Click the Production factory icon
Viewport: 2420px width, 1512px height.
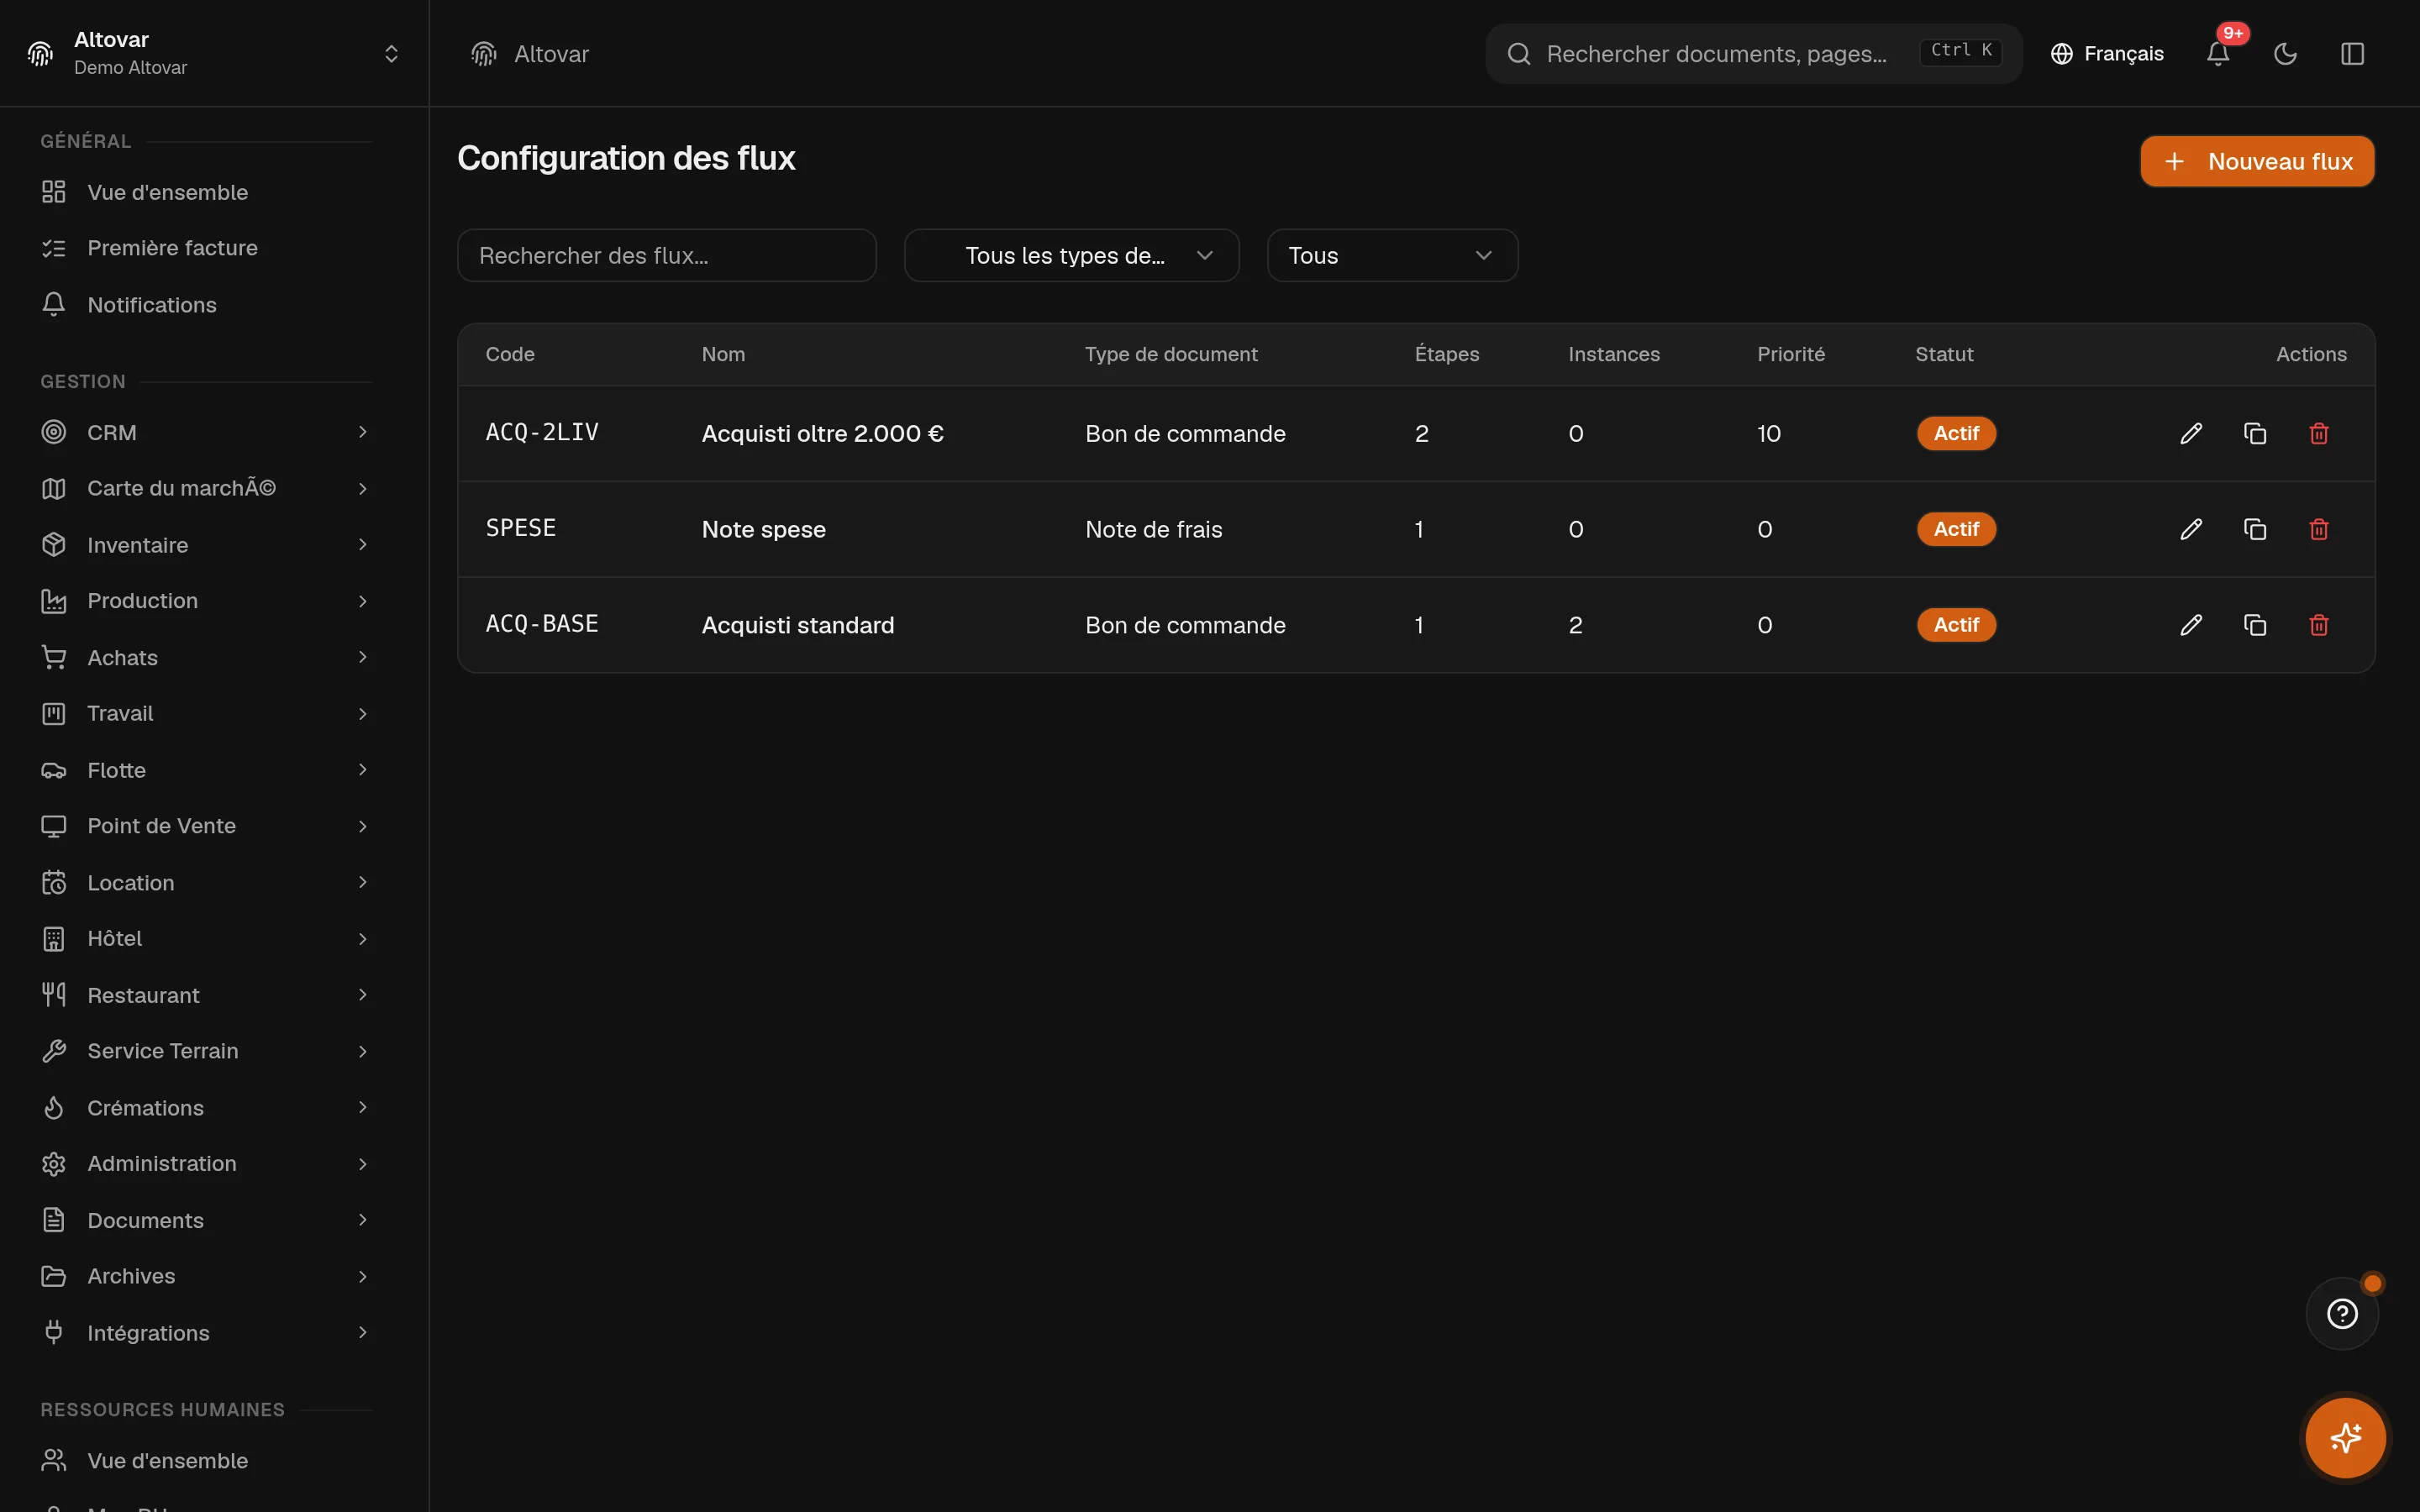tap(54, 601)
